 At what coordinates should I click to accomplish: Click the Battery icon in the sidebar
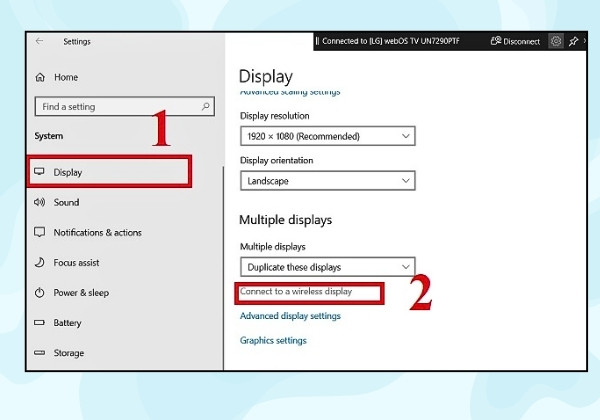pyautogui.click(x=39, y=322)
